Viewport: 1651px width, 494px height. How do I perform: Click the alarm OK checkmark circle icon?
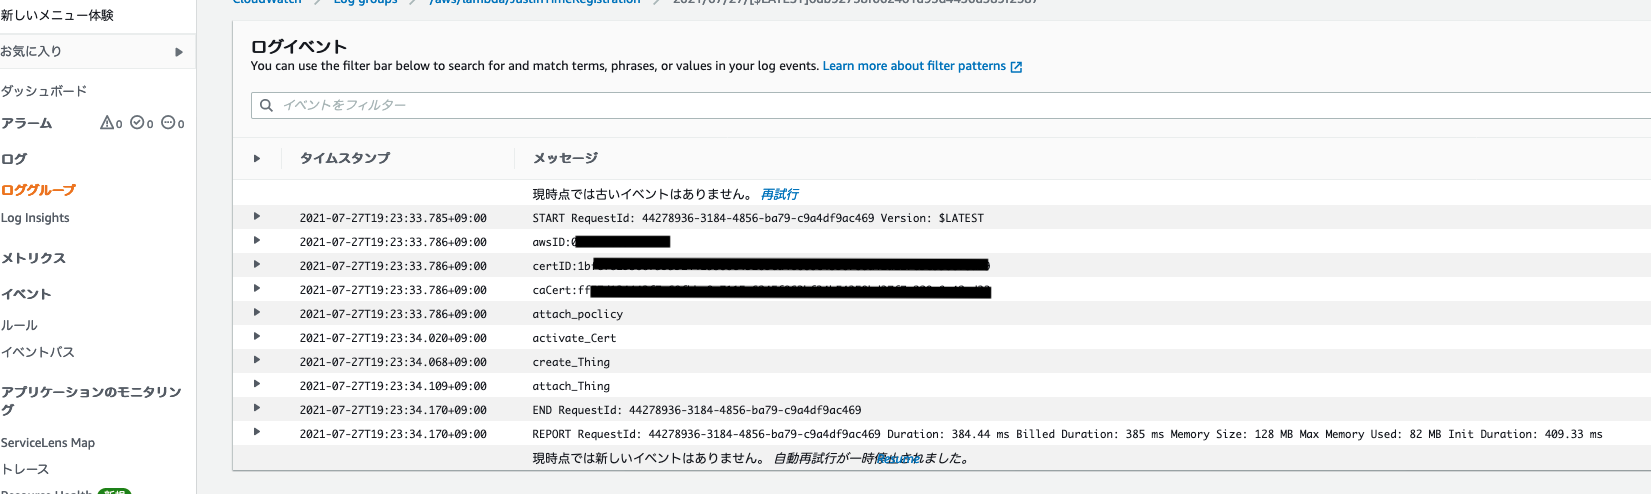click(137, 123)
